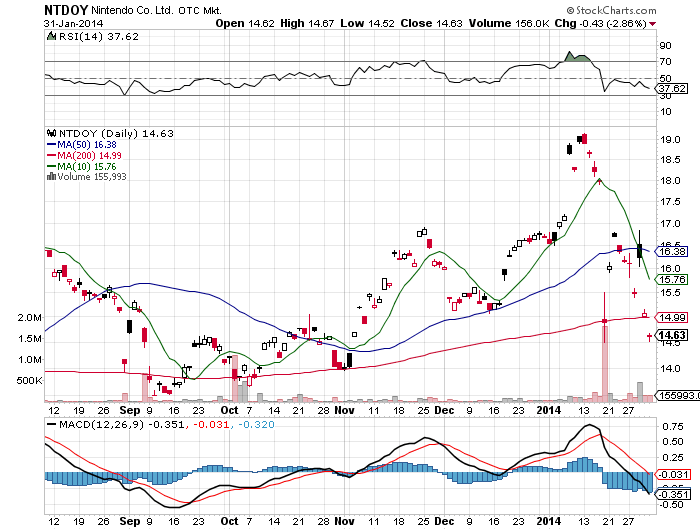
Task: Click the MACD 0.75 axis label
Action: click(673, 427)
